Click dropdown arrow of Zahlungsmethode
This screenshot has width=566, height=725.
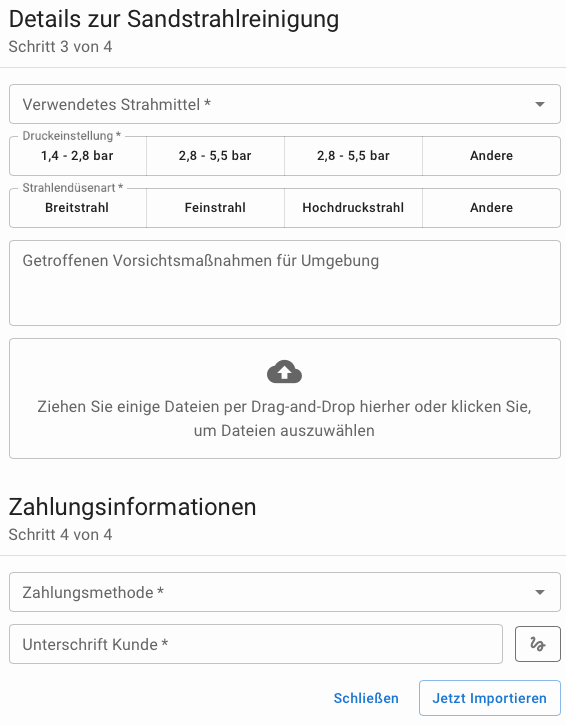click(540, 592)
